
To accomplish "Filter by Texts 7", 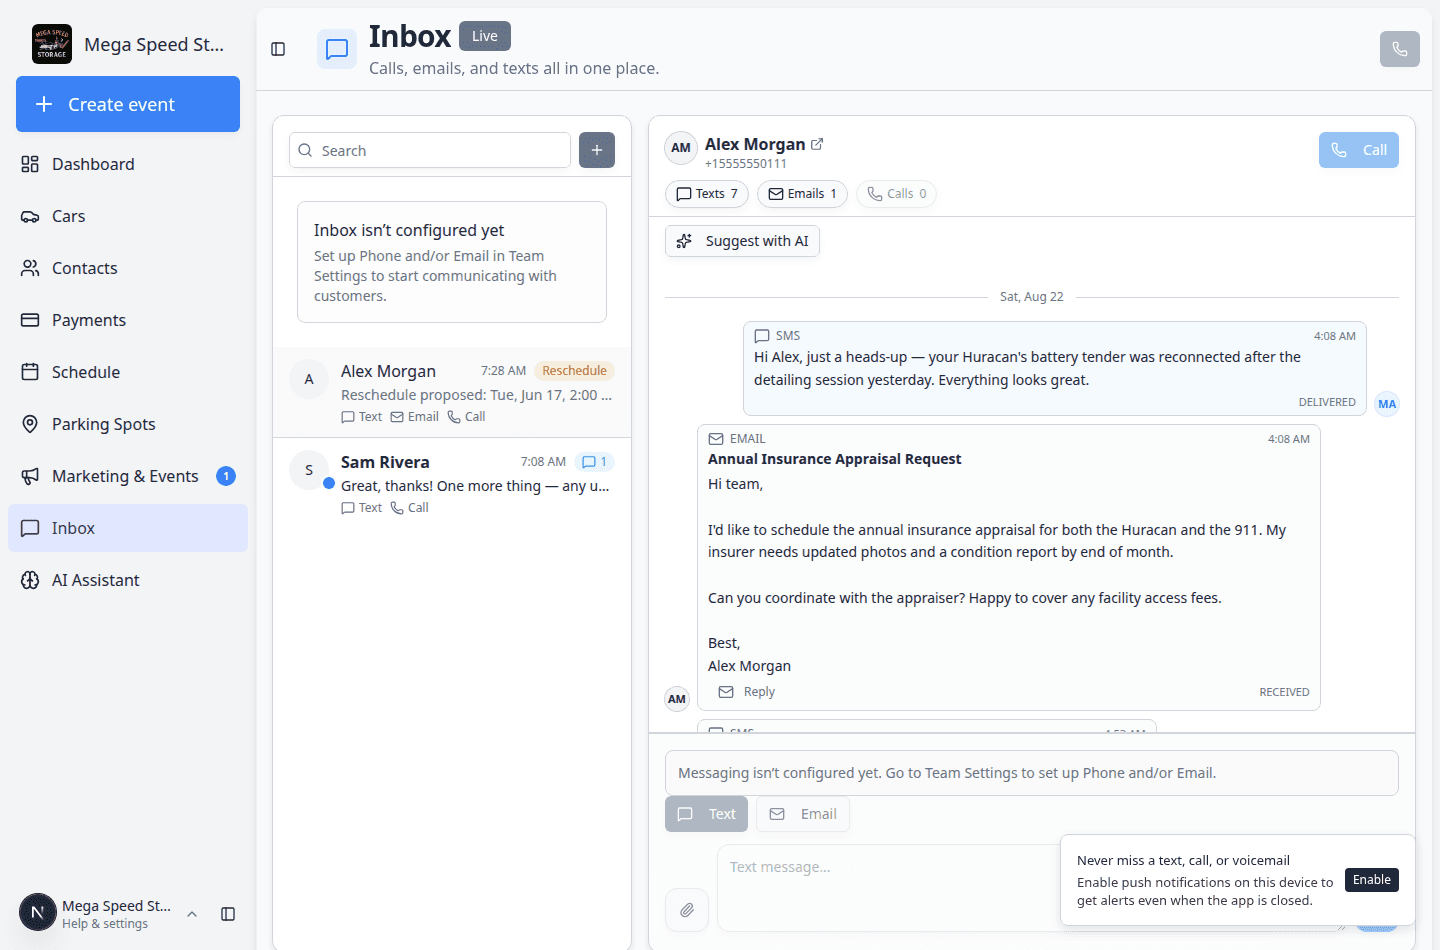I will (707, 194).
